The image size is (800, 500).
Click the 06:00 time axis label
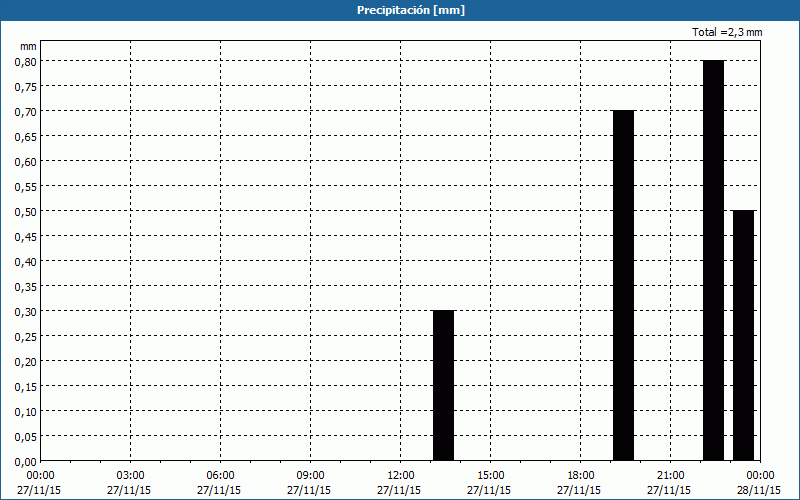pos(220,476)
